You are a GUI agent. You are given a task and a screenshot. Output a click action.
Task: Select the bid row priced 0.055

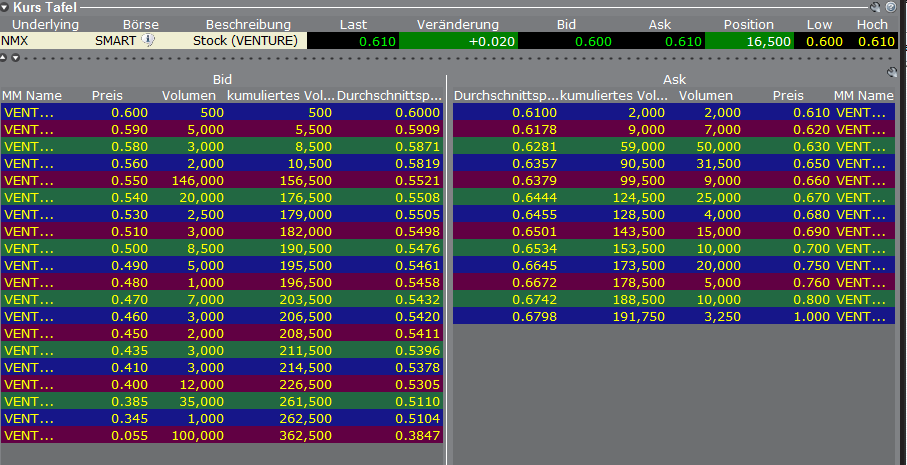220,436
